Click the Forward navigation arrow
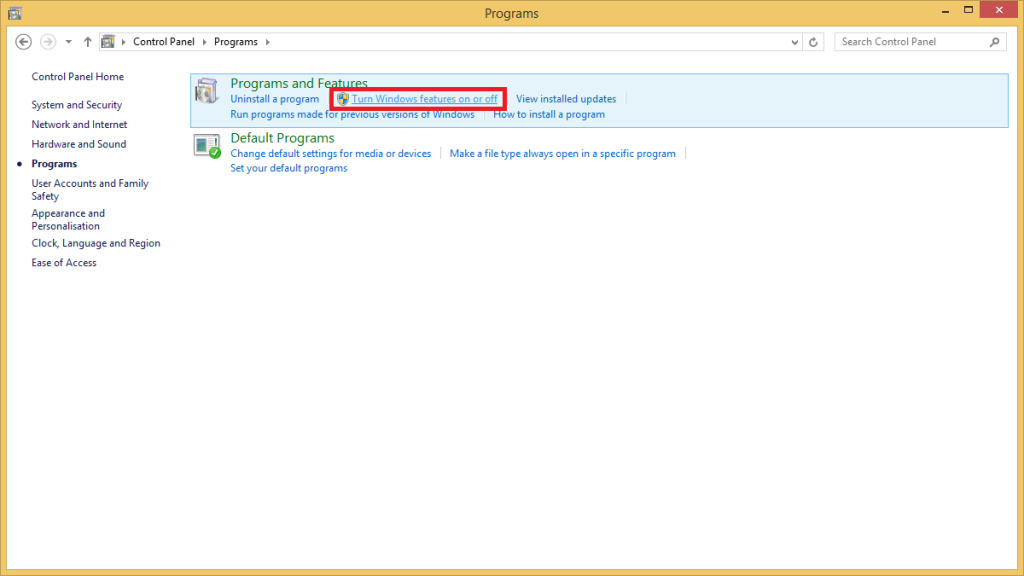This screenshot has height=576, width=1024. [47, 42]
